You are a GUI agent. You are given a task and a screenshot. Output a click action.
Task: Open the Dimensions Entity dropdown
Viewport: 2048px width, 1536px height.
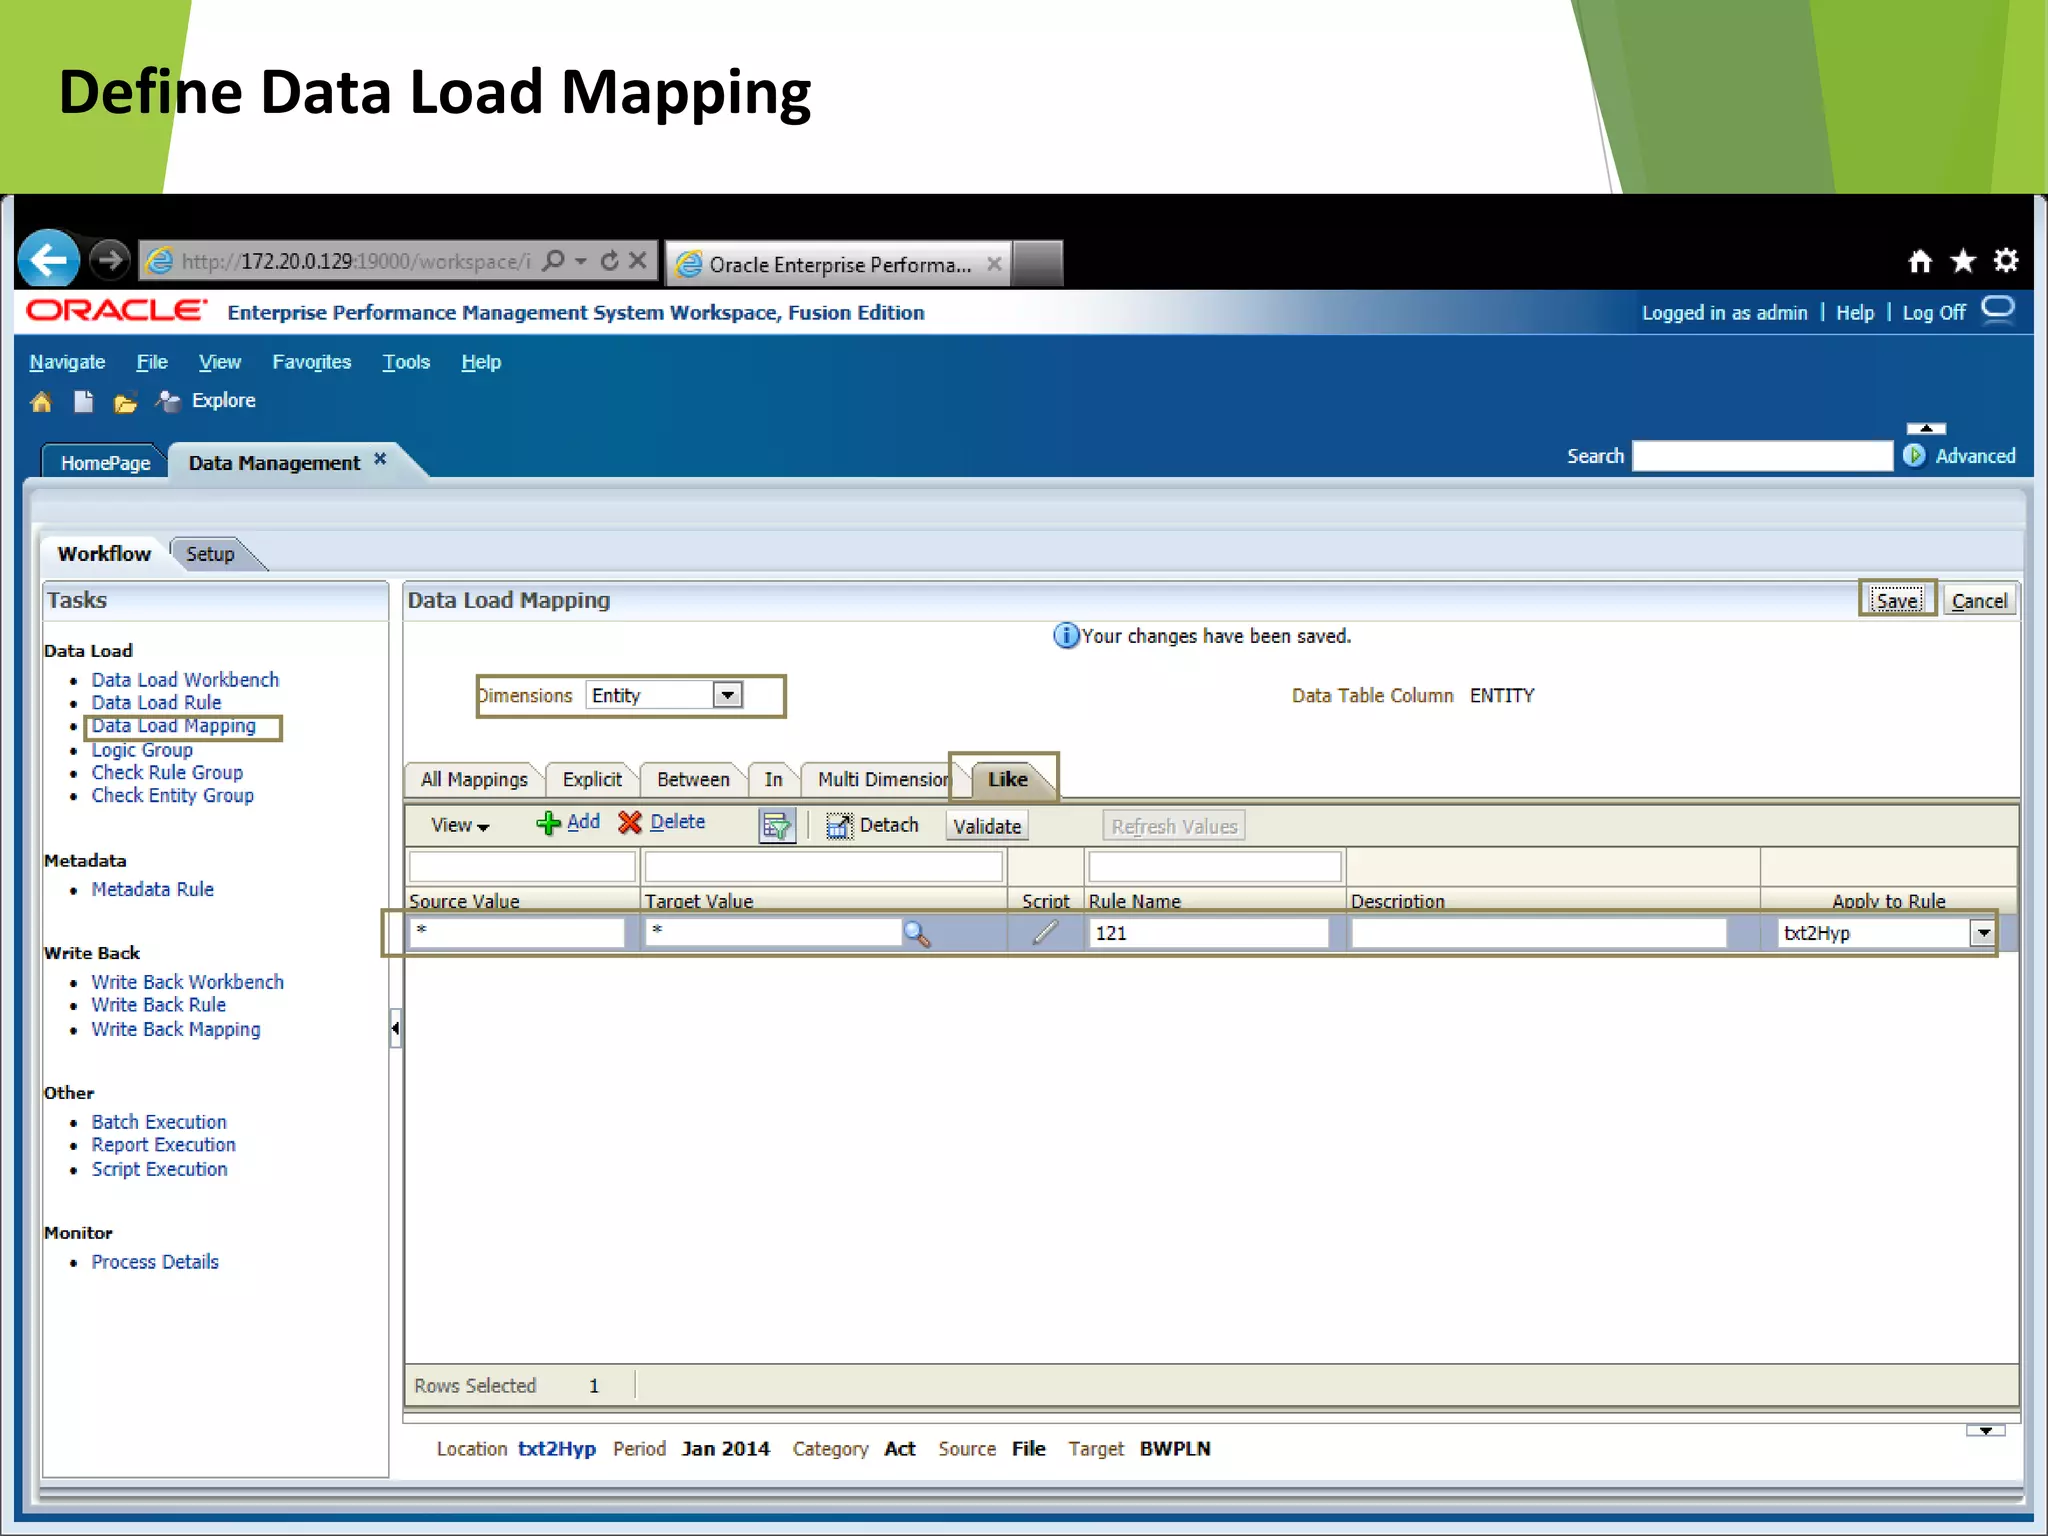click(x=728, y=695)
